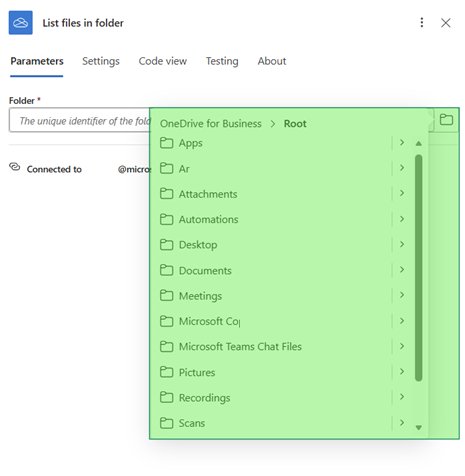Viewport: 465px width, 476px height.
Task: Click the Automations folder icon
Action: (x=166, y=219)
